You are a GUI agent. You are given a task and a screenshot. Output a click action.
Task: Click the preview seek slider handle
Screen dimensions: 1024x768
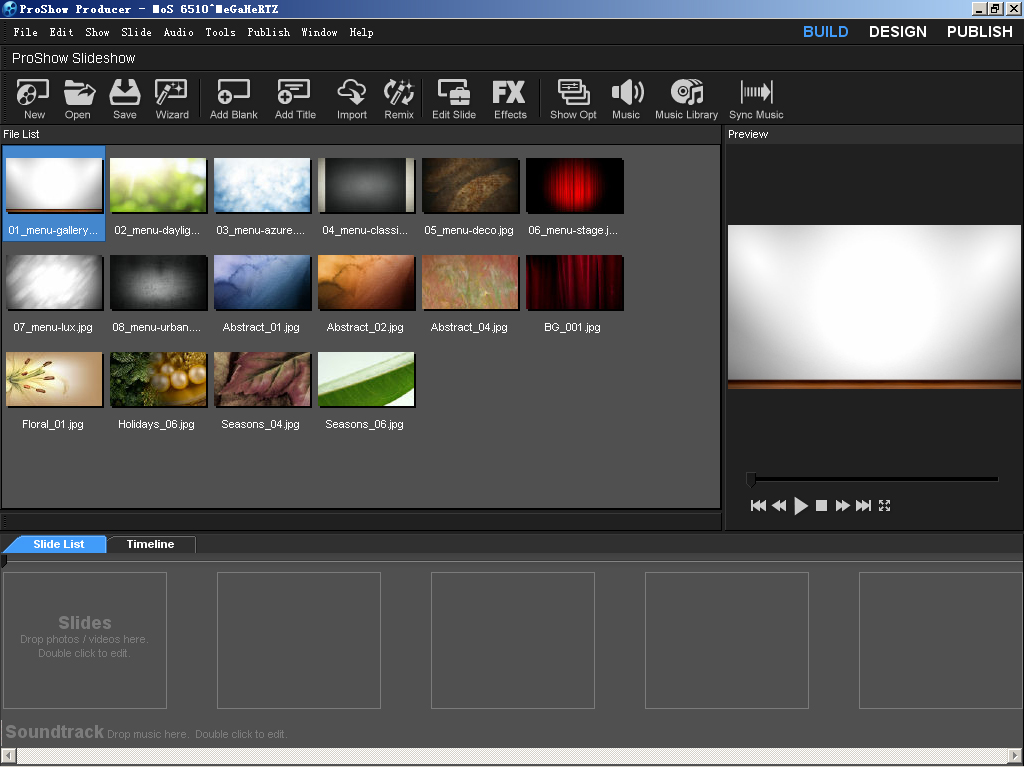click(x=751, y=480)
